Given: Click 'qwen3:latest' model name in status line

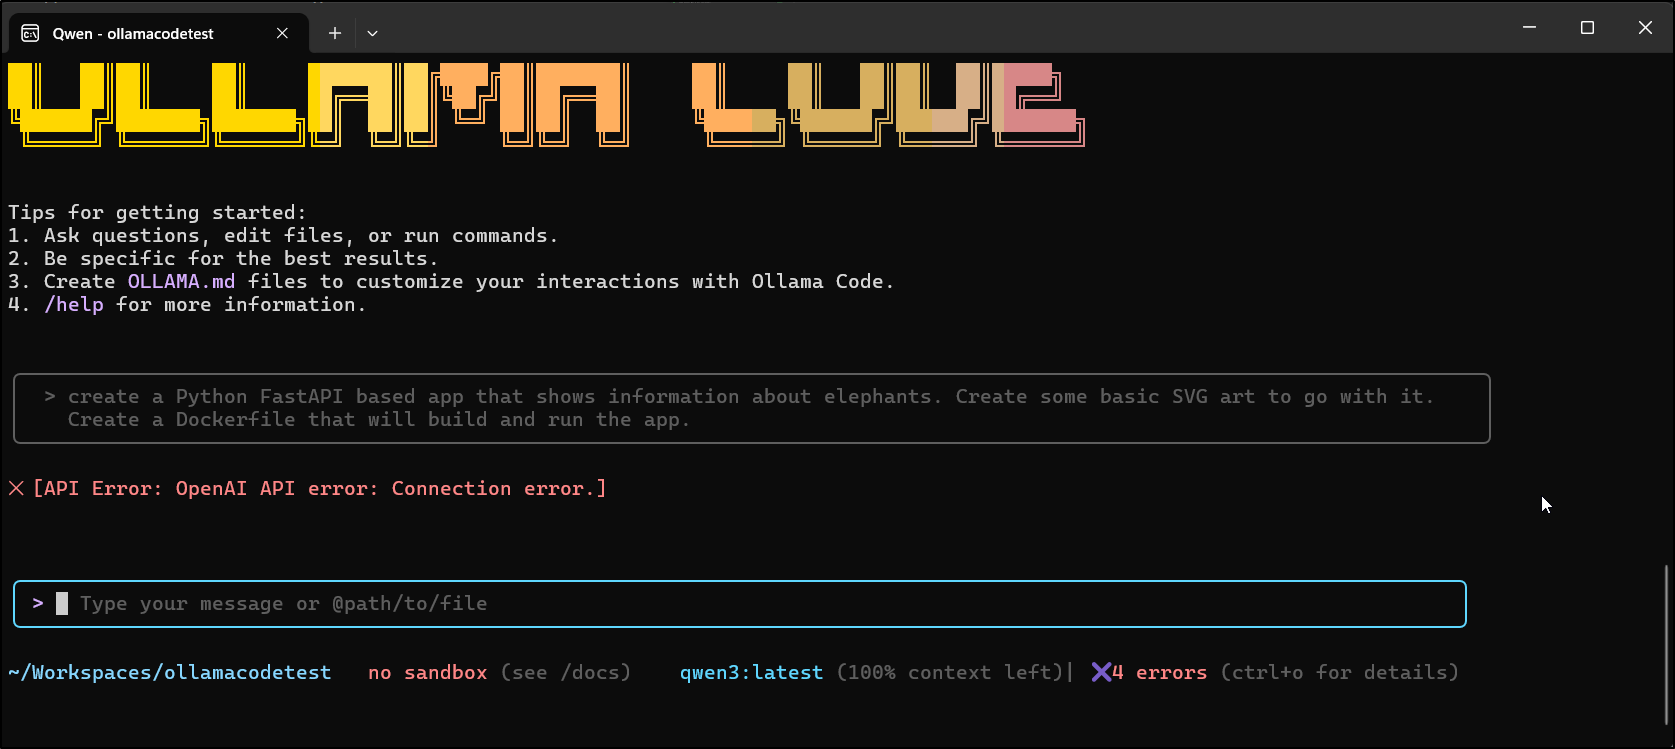Looking at the screenshot, I should tap(751, 672).
